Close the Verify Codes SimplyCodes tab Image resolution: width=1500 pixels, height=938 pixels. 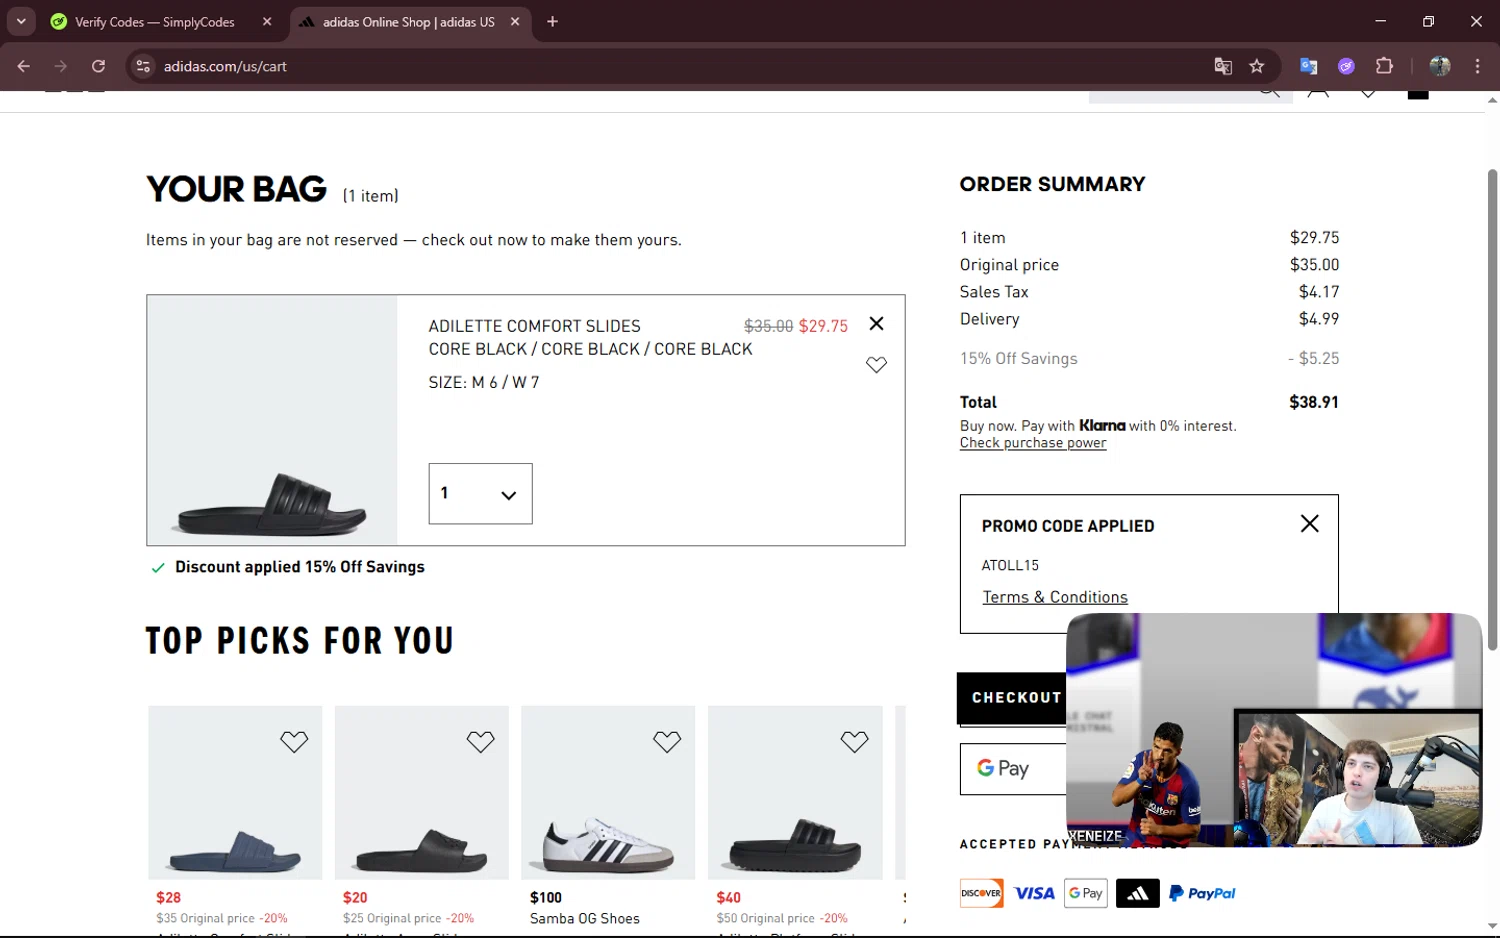(267, 22)
